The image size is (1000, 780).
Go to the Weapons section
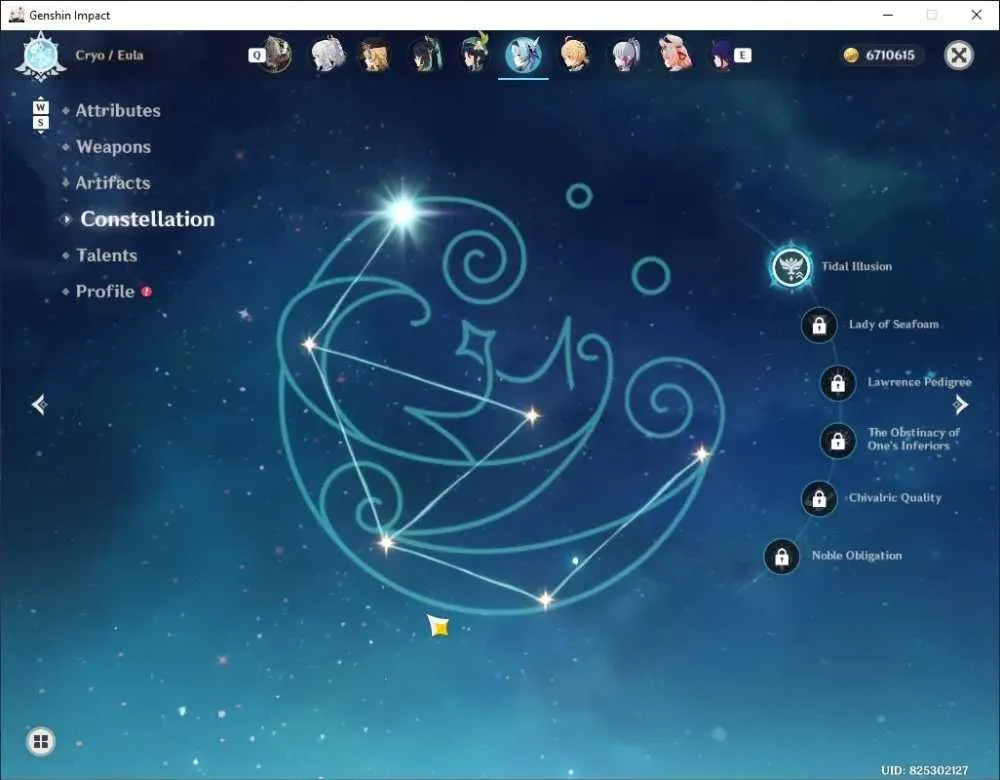click(114, 147)
